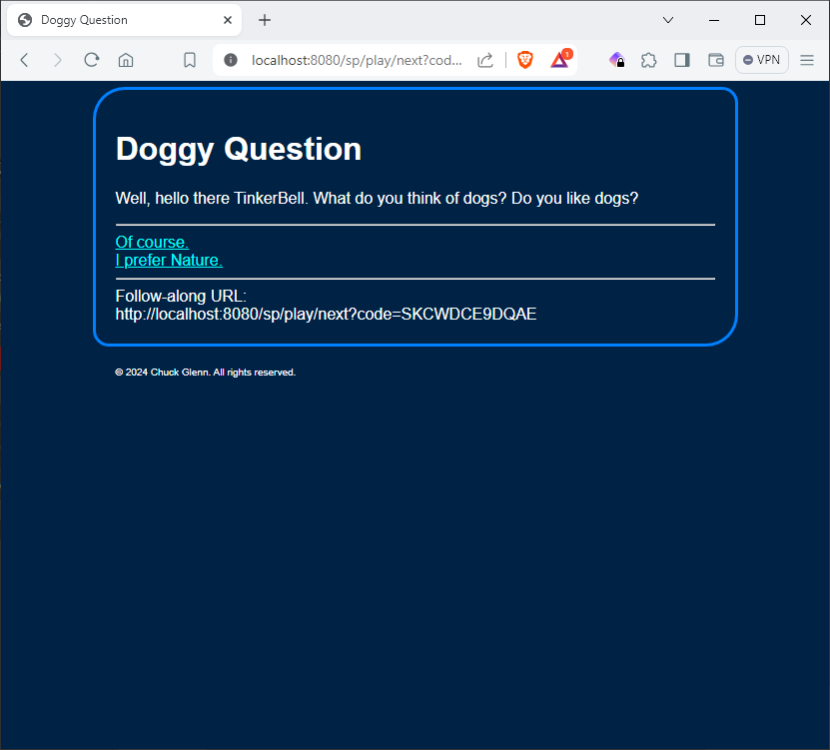View site information icon in address bar
Screen dimensions: 830x750
tap(231, 60)
